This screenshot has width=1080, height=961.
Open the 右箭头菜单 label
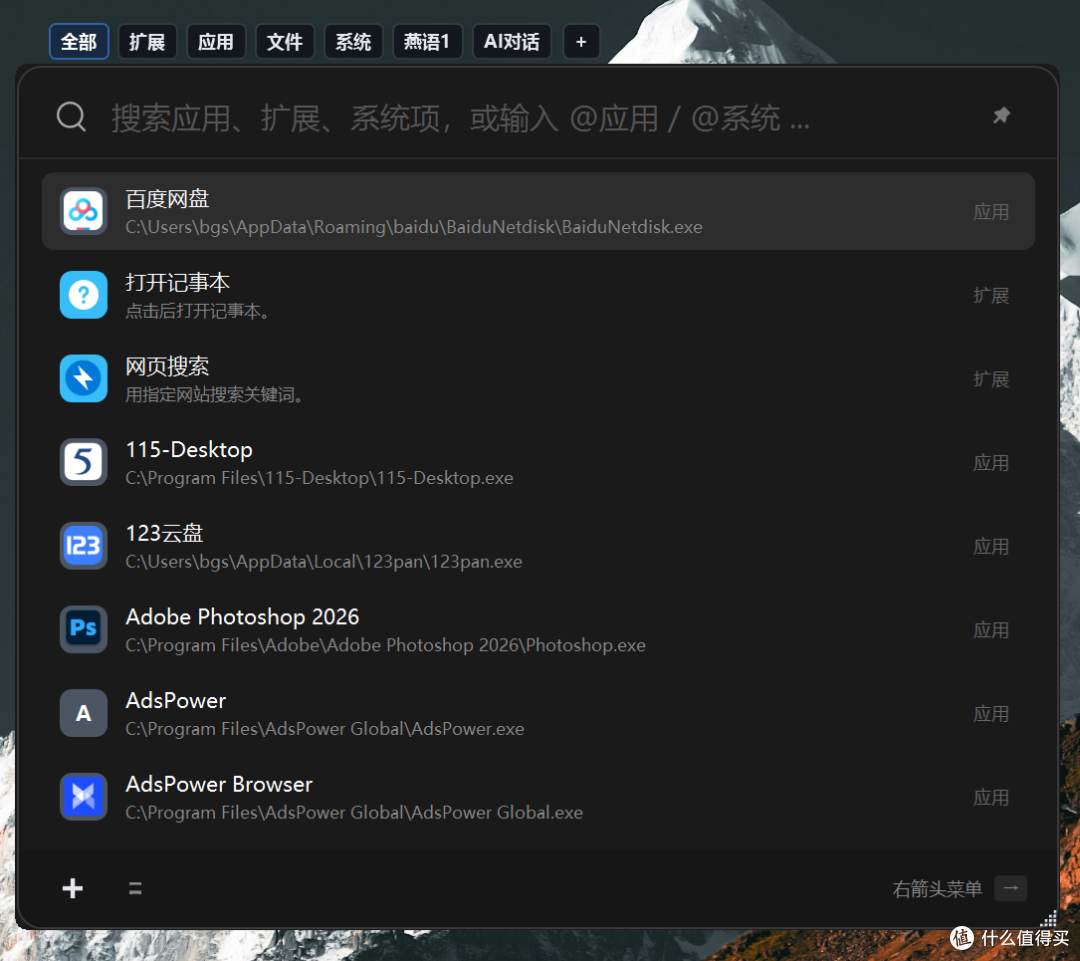(937, 889)
